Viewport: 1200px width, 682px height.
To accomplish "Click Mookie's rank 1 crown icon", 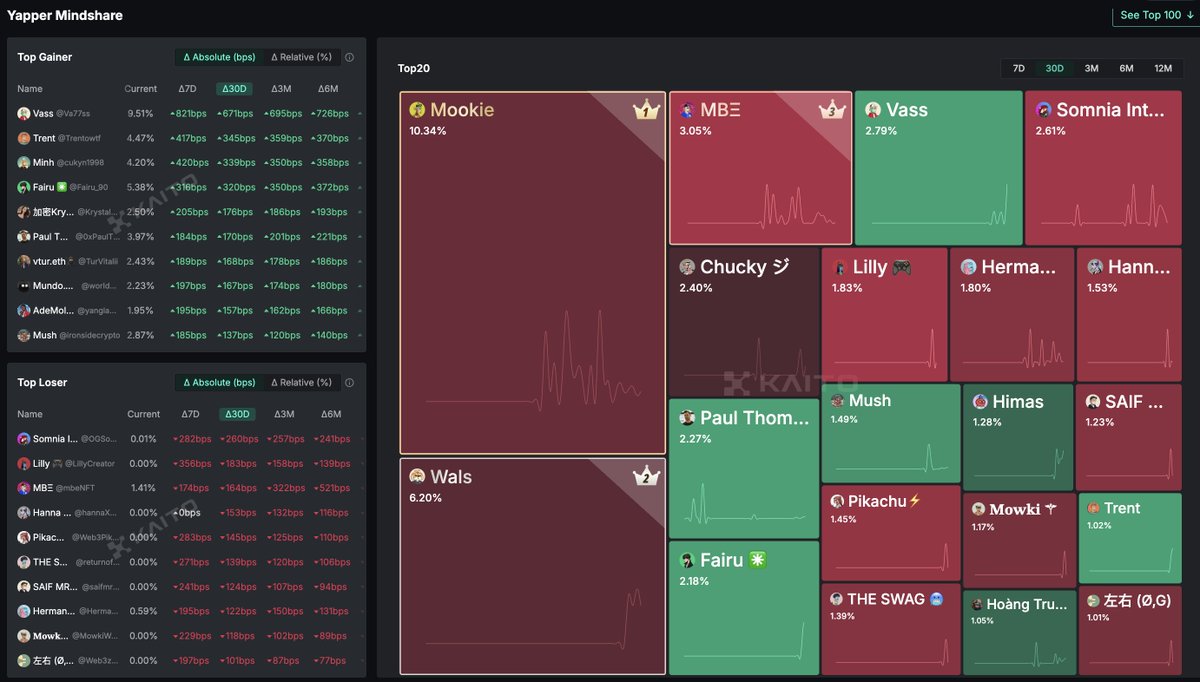I will click(x=646, y=109).
